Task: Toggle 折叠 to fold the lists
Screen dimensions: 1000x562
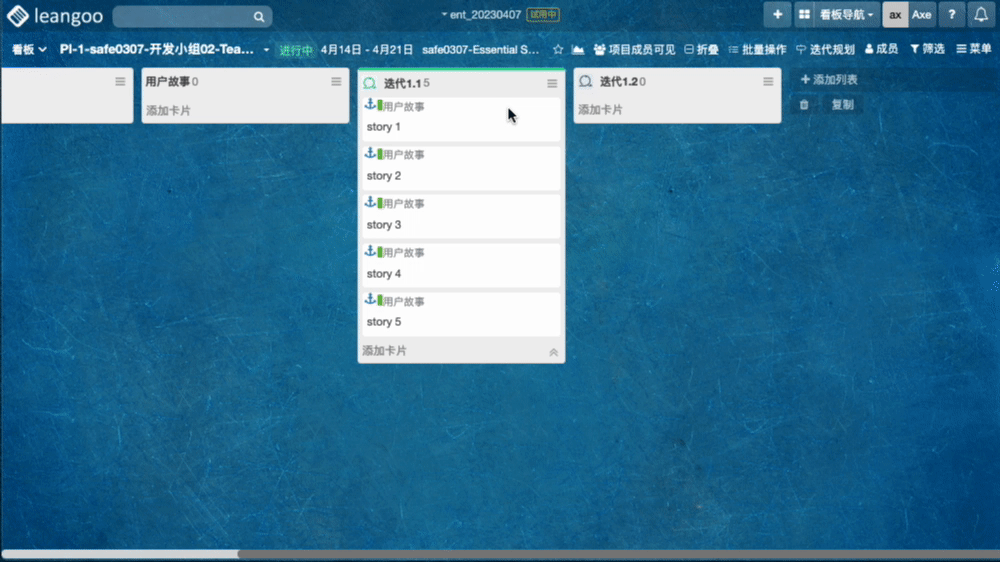Action: click(701, 49)
